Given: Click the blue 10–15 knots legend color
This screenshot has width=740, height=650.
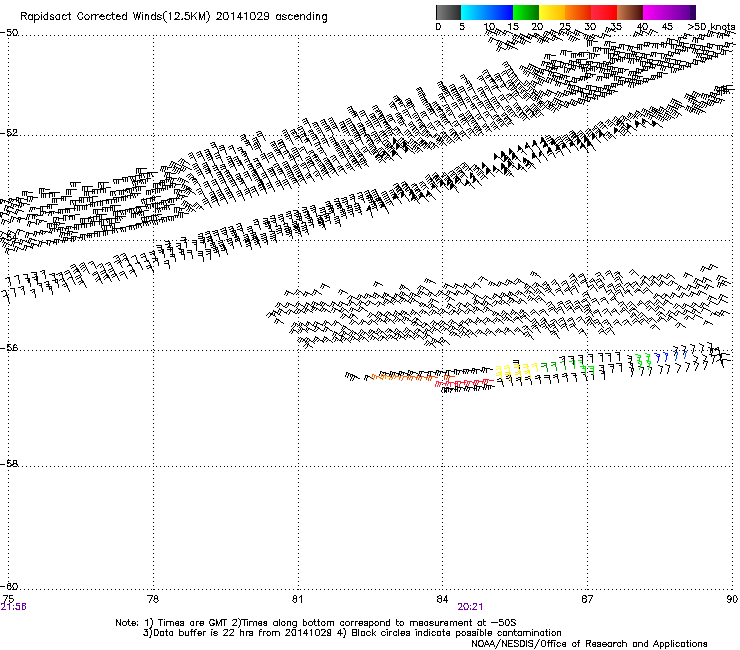Looking at the screenshot, I should (500, 12).
